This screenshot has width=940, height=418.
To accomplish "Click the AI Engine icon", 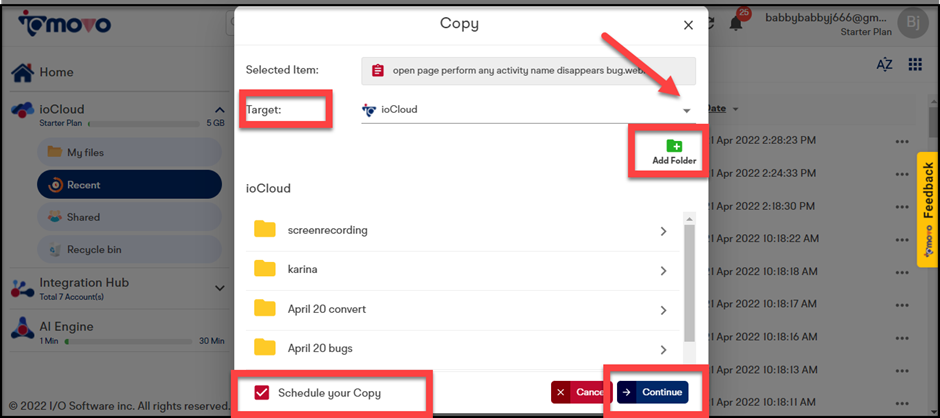I will coord(23,329).
